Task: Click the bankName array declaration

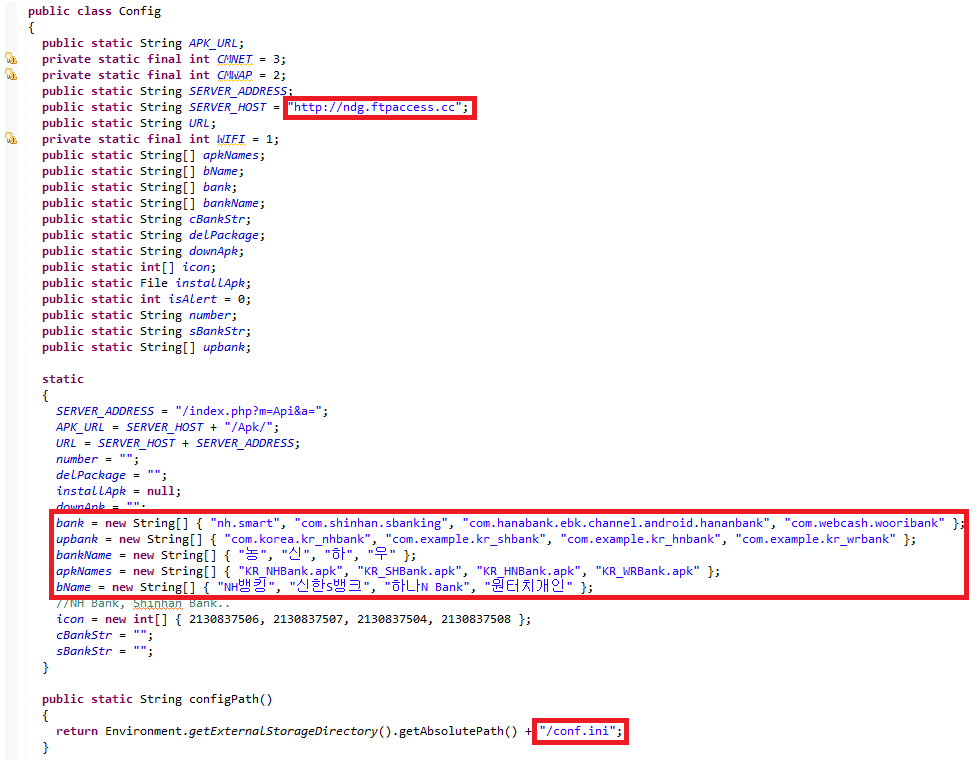Action: pos(153,203)
